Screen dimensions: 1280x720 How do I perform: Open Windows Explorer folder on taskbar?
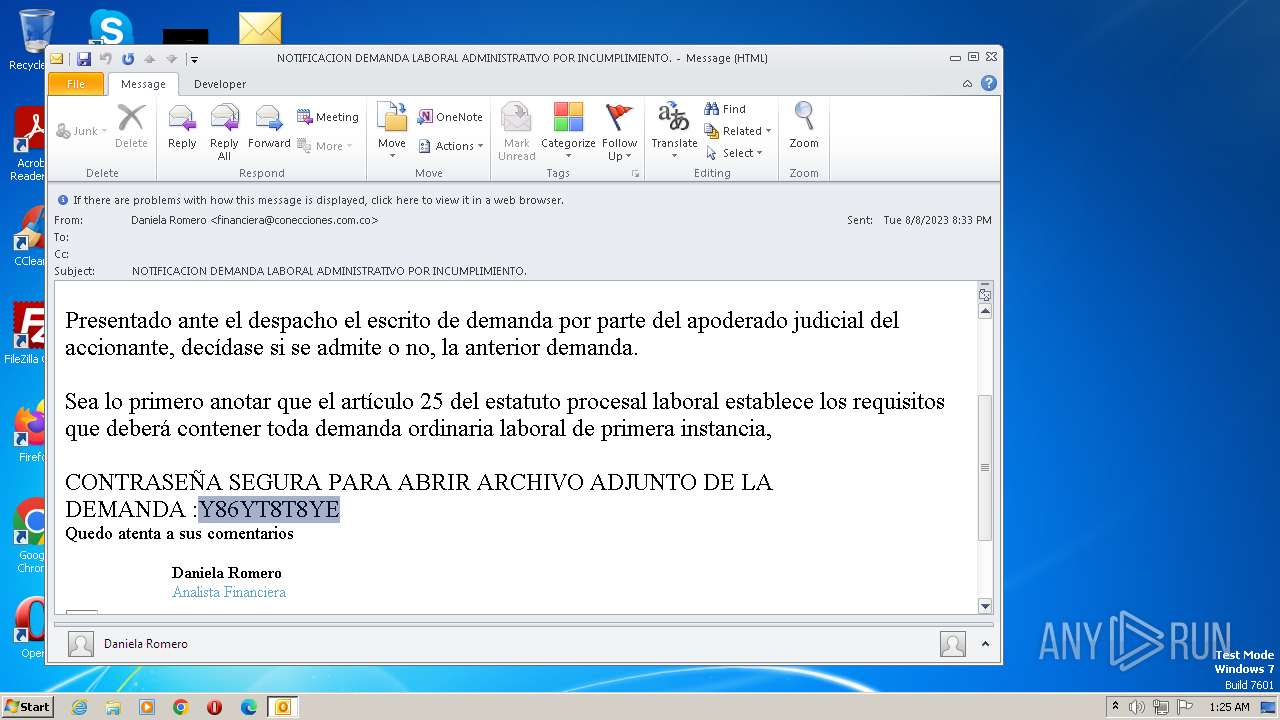pyautogui.click(x=113, y=707)
